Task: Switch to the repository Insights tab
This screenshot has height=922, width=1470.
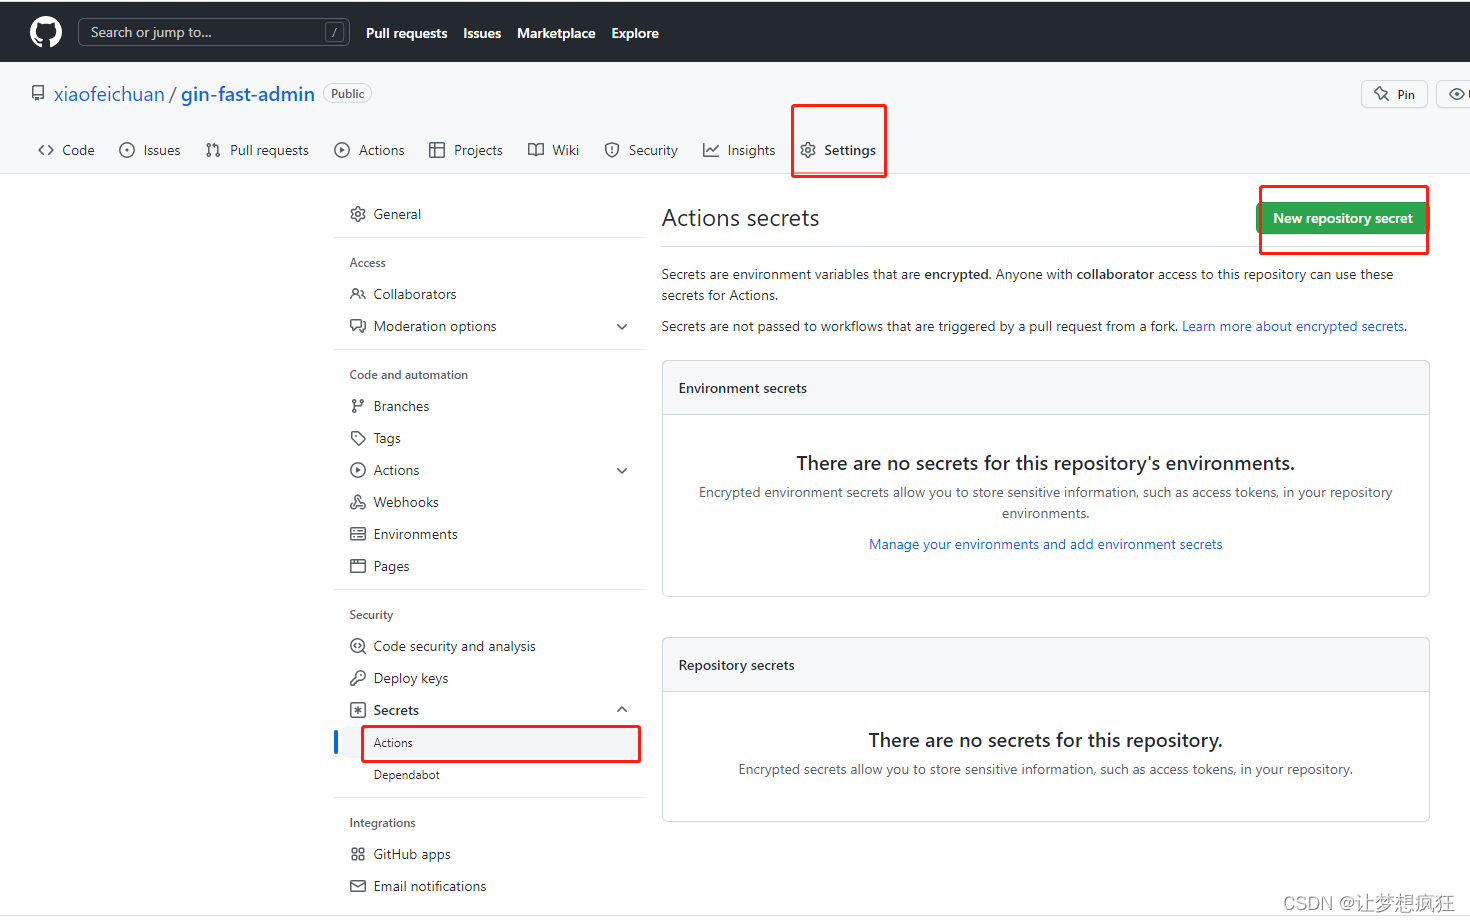Action: (739, 150)
